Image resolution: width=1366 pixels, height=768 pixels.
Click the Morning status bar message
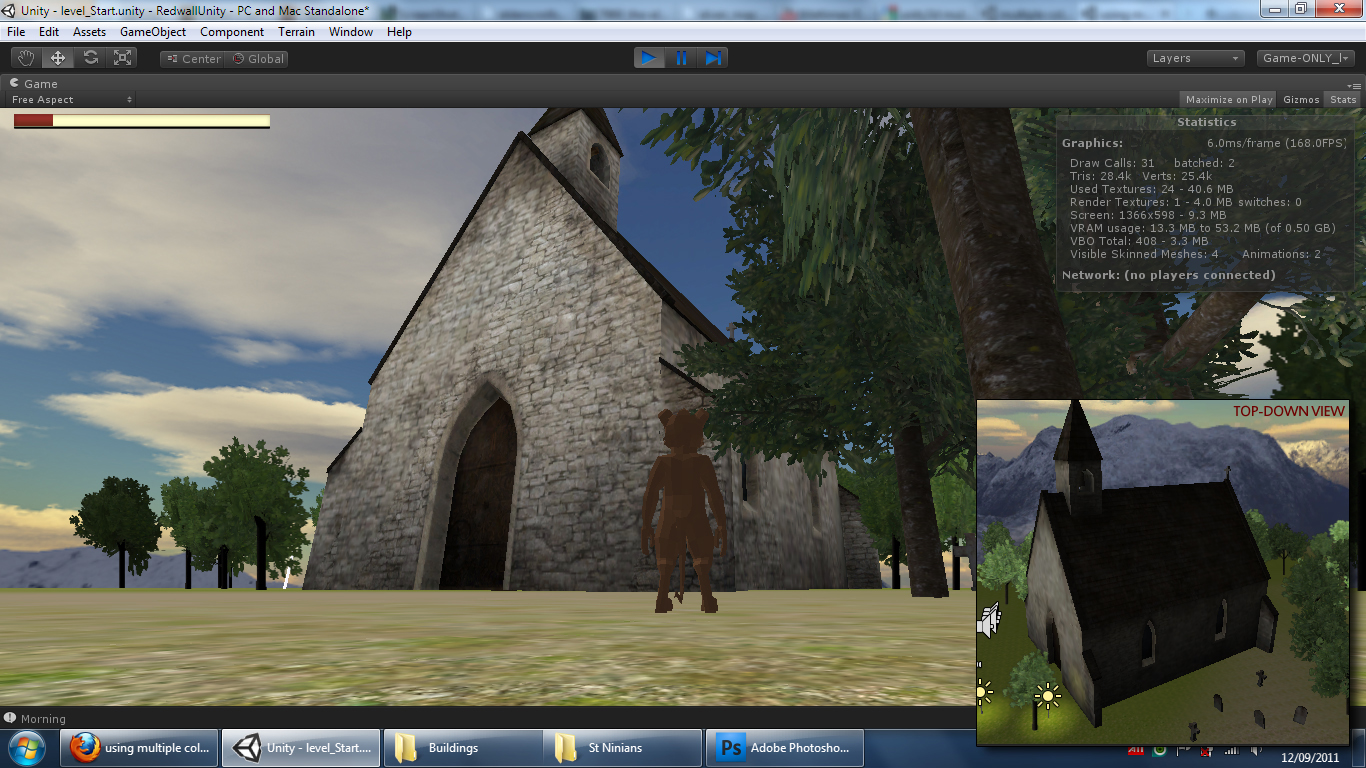(x=43, y=719)
